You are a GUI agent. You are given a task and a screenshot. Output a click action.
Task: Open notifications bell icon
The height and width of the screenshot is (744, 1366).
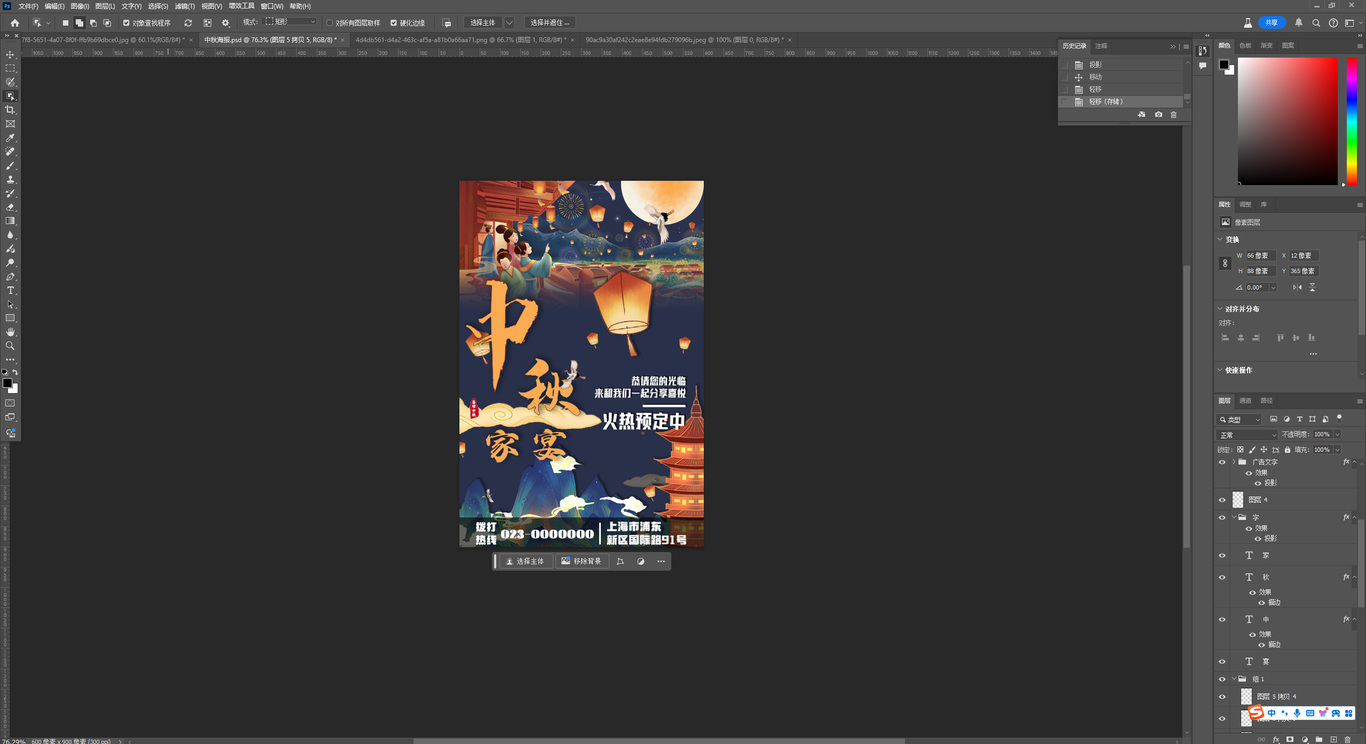pos(1299,22)
